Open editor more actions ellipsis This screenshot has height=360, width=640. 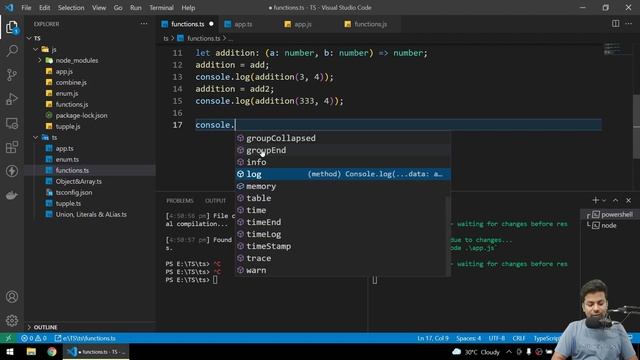click(x=629, y=24)
